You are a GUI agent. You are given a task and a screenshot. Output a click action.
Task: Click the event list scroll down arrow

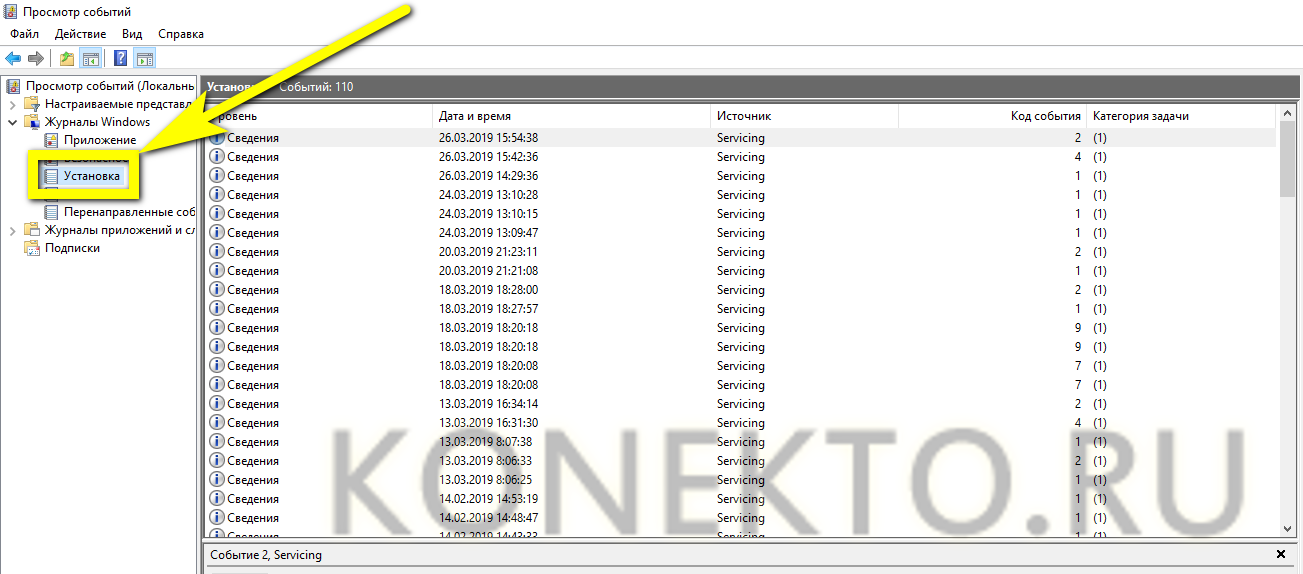click(x=1288, y=529)
